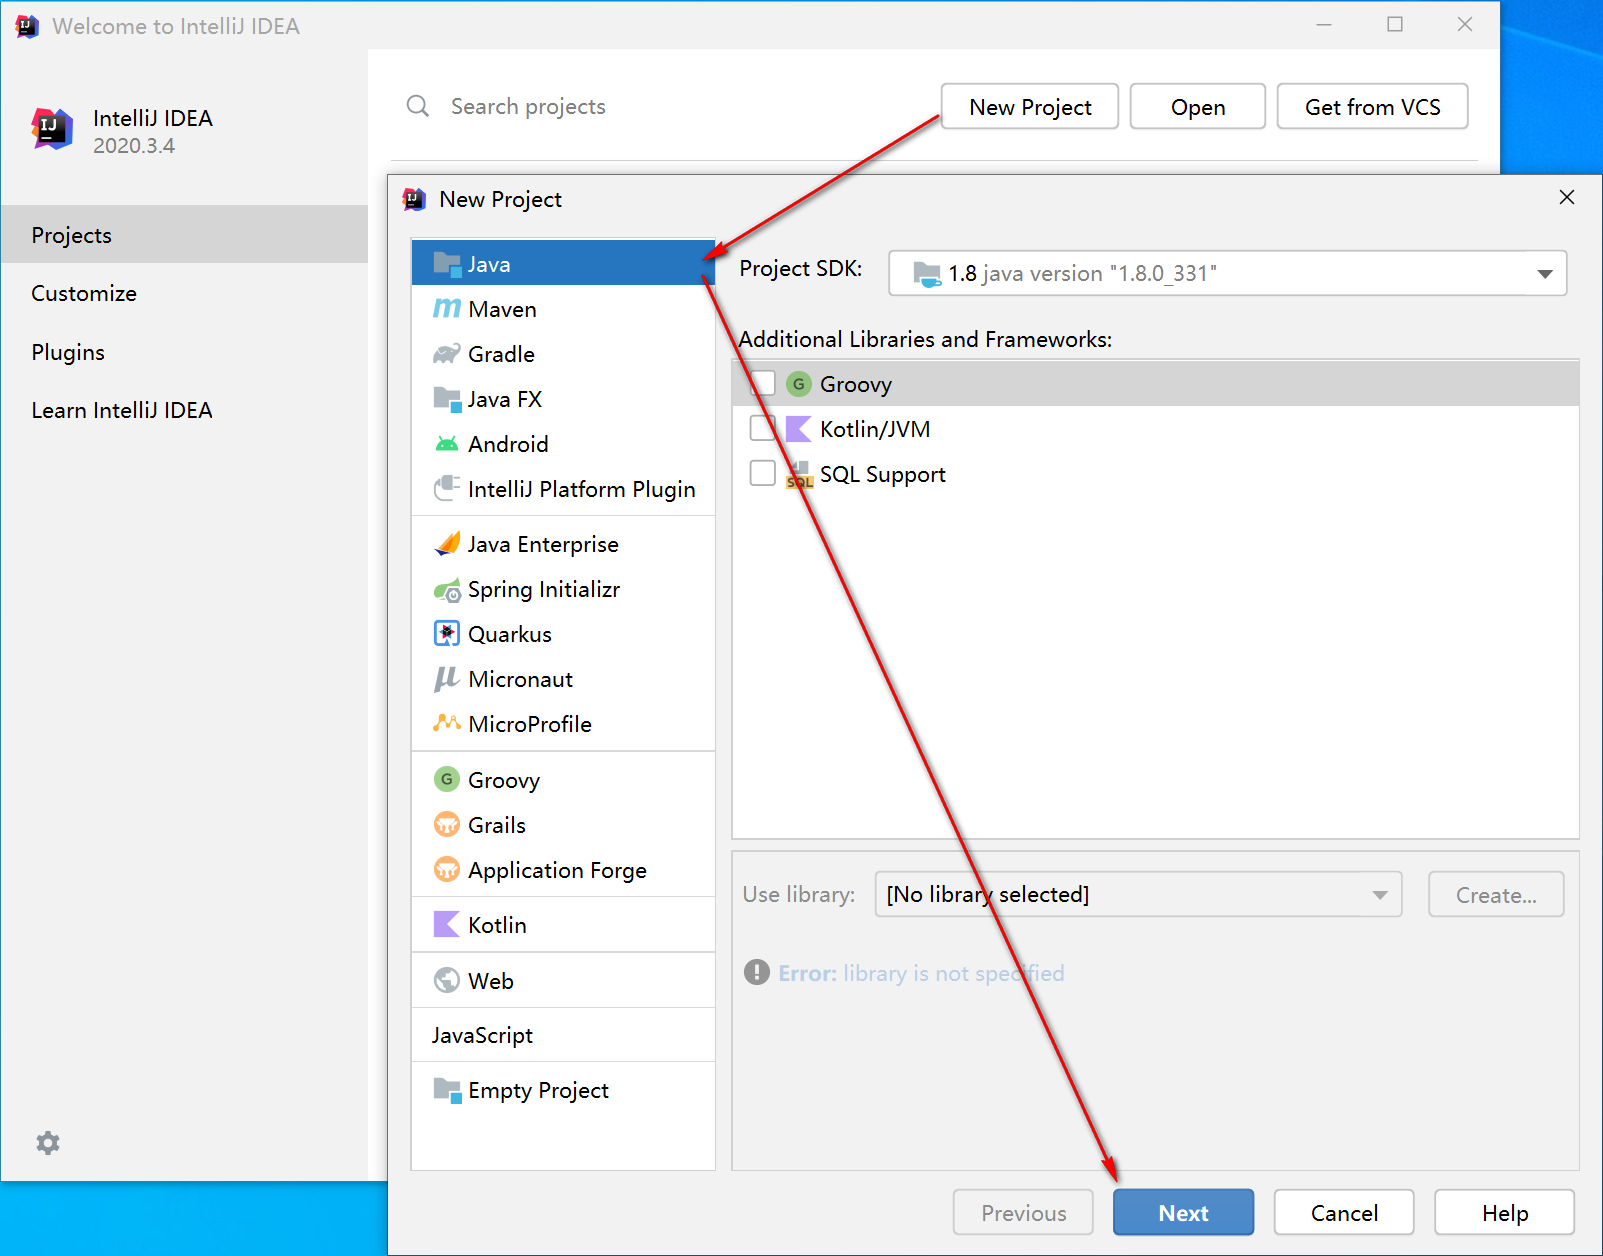Choose the Grails icon
1603x1256 pixels.
coord(447,825)
